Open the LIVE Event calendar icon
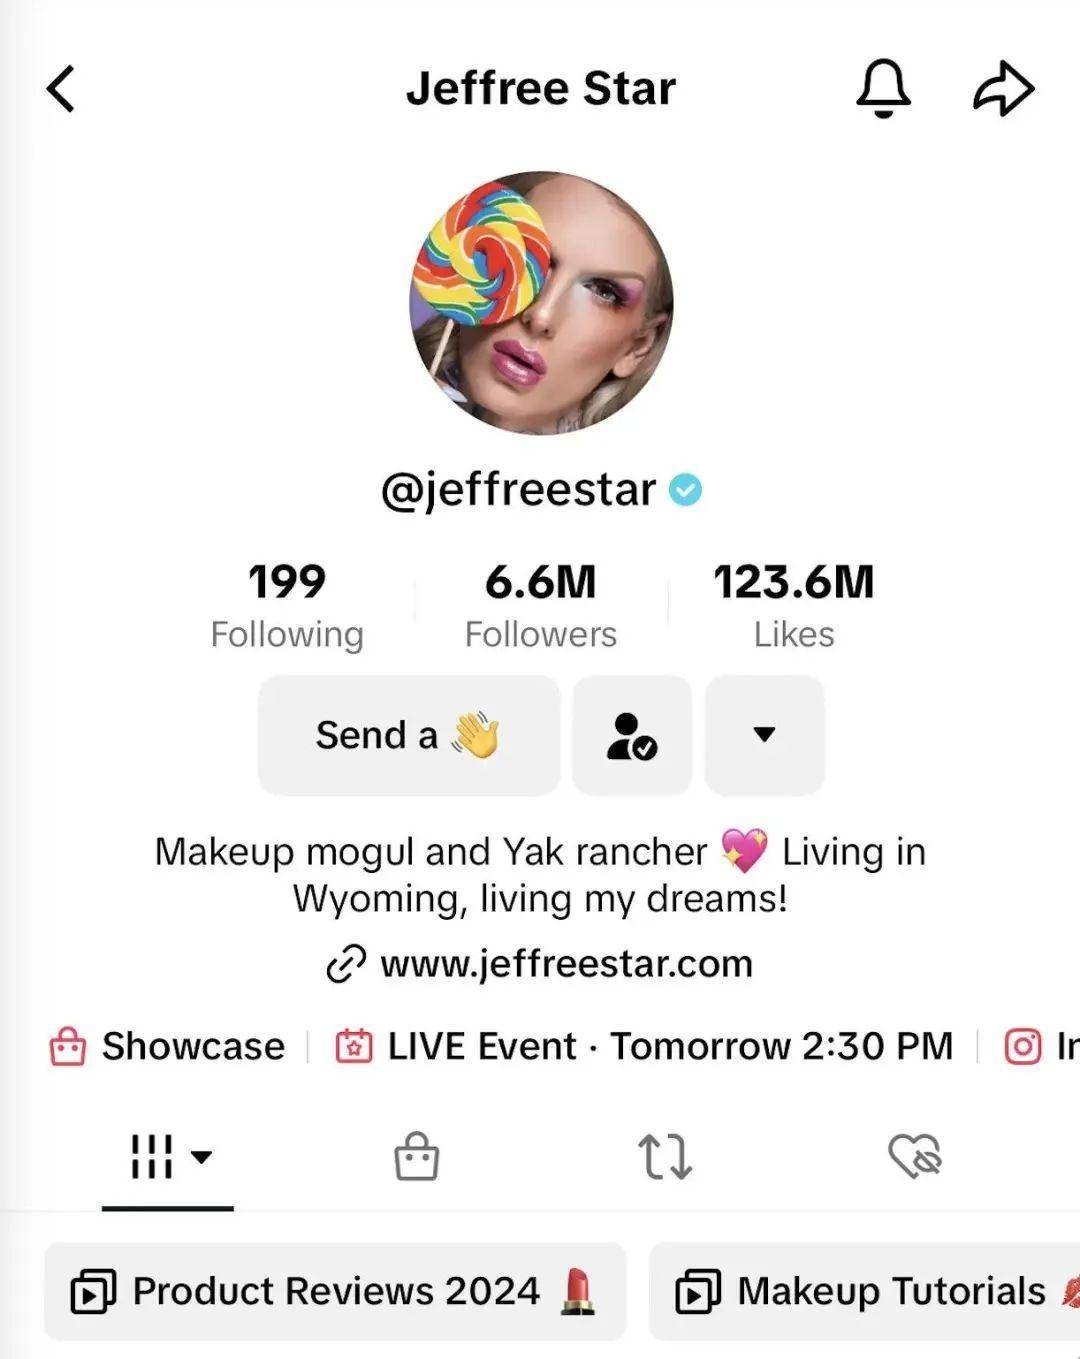Viewport: 1080px width, 1359px height. coord(354,1046)
